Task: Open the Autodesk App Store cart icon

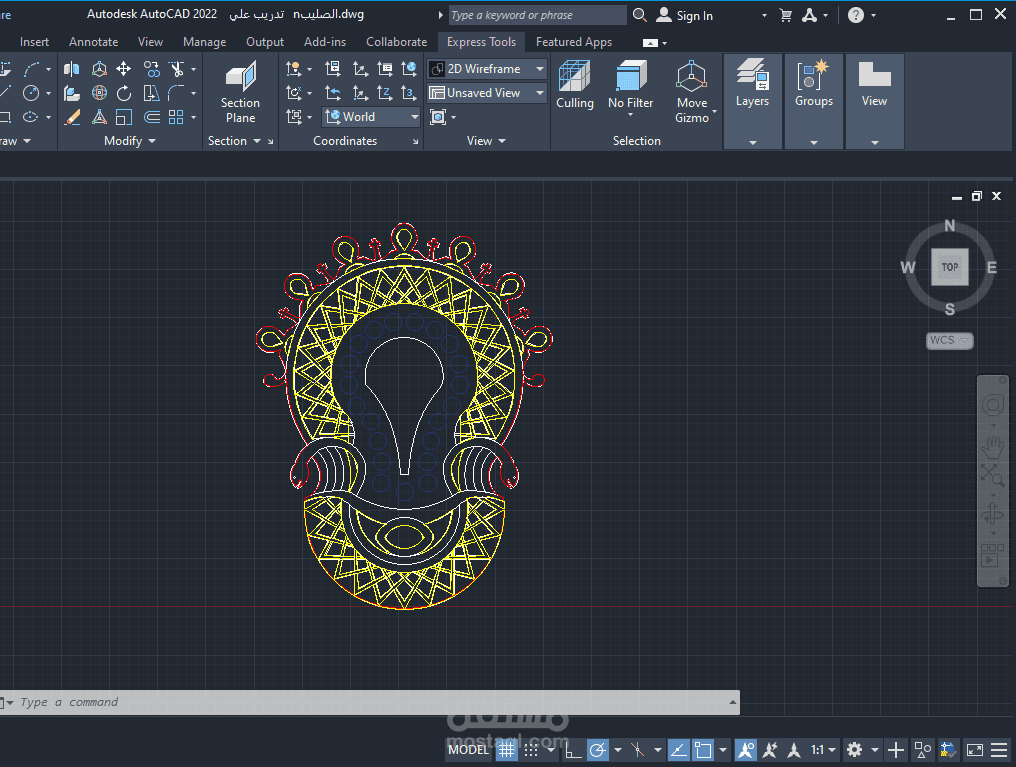Action: click(x=786, y=15)
